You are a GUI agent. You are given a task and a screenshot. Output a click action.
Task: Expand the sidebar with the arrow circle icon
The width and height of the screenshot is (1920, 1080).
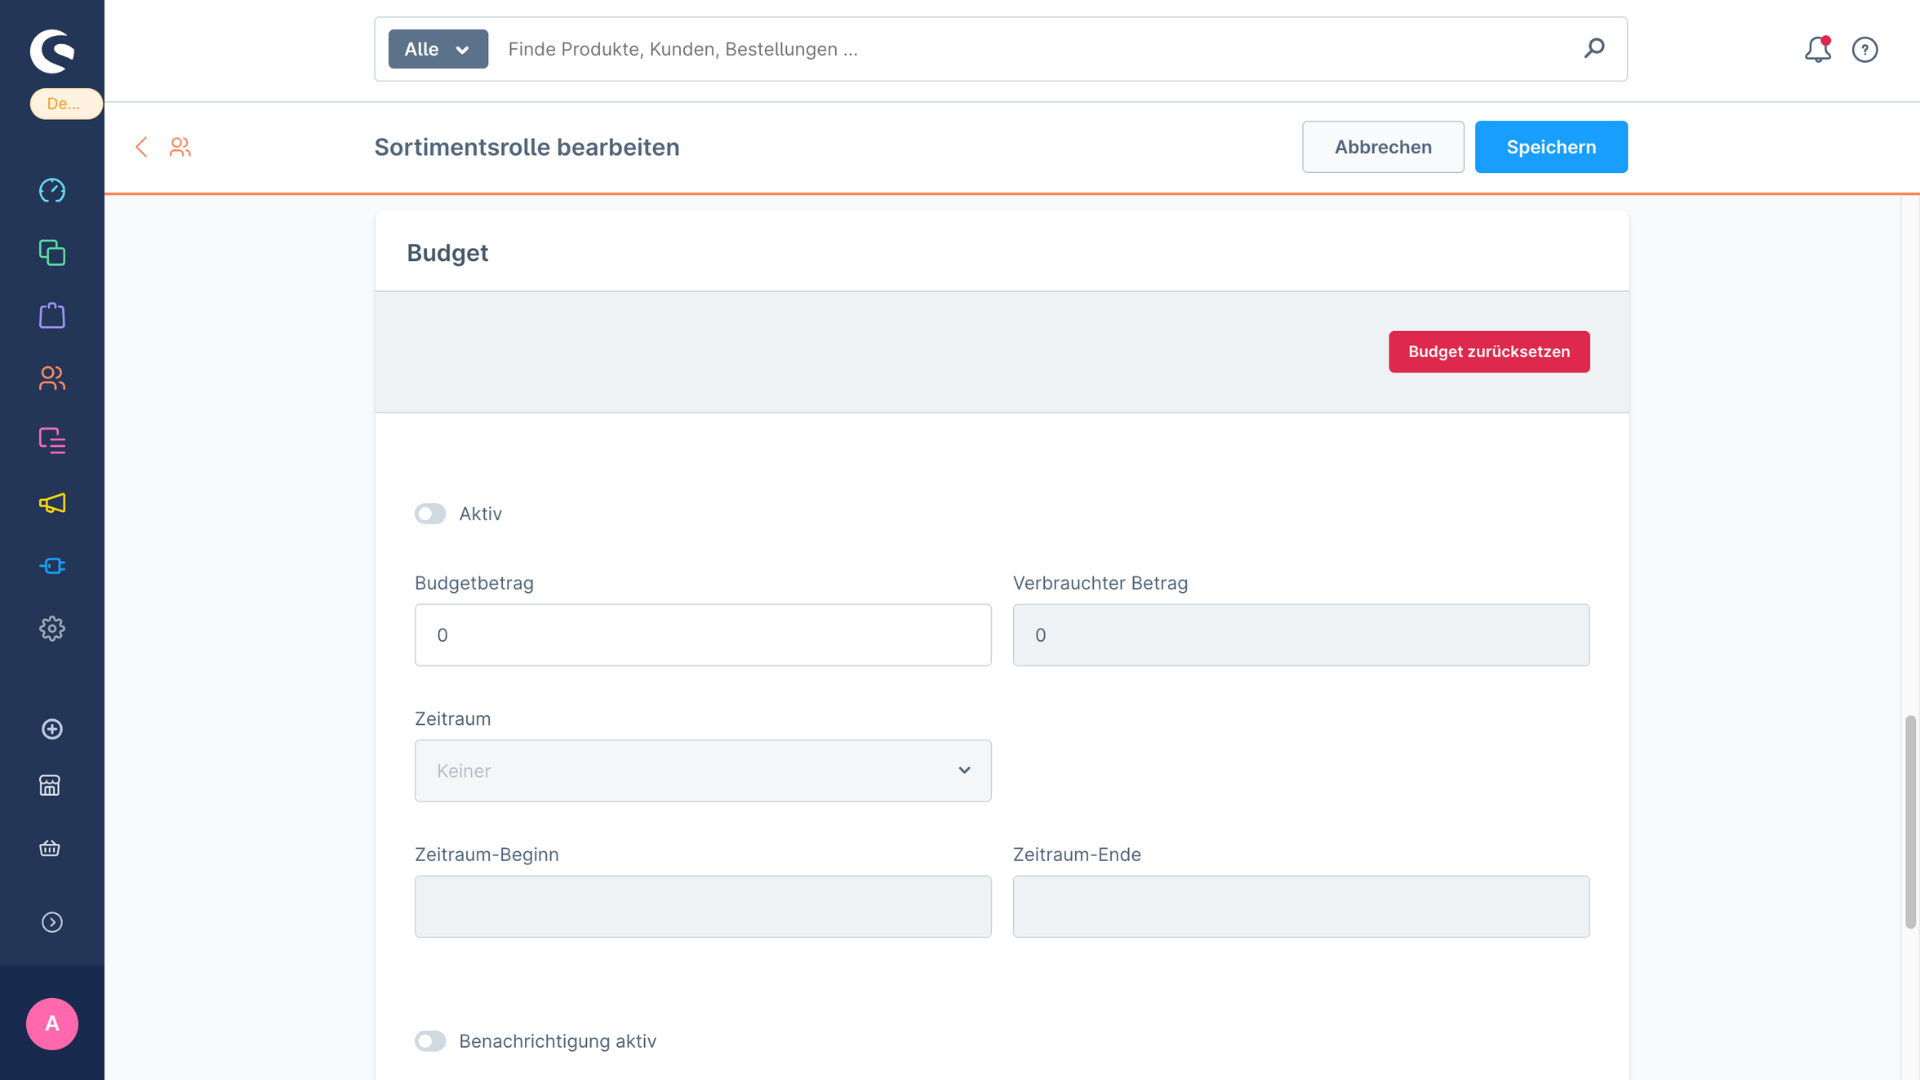[52, 922]
